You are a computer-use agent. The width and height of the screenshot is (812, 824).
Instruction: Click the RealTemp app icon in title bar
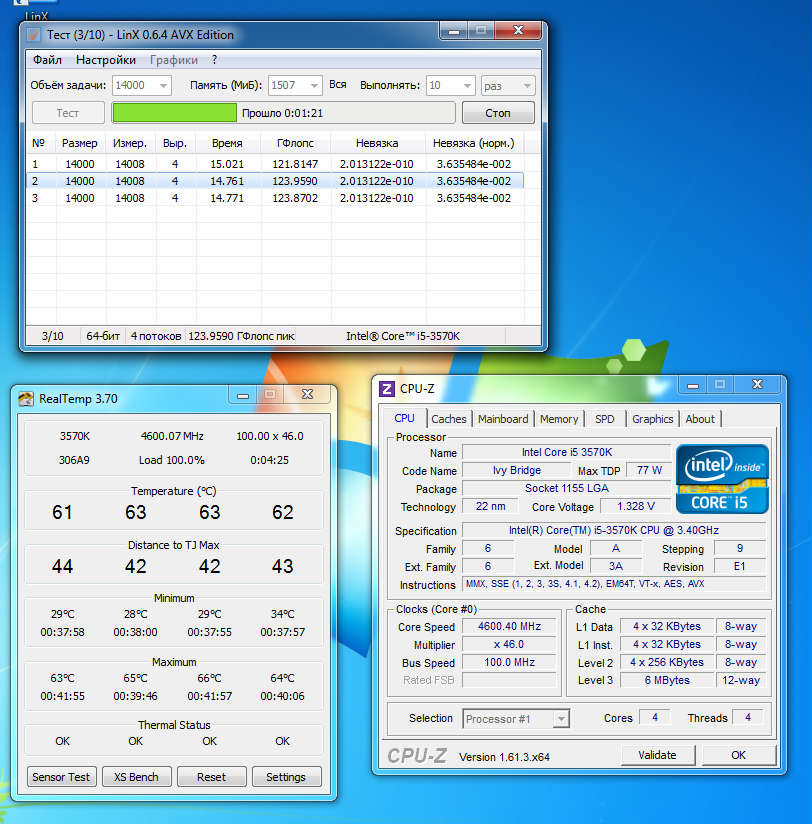(x=26, y=399)
